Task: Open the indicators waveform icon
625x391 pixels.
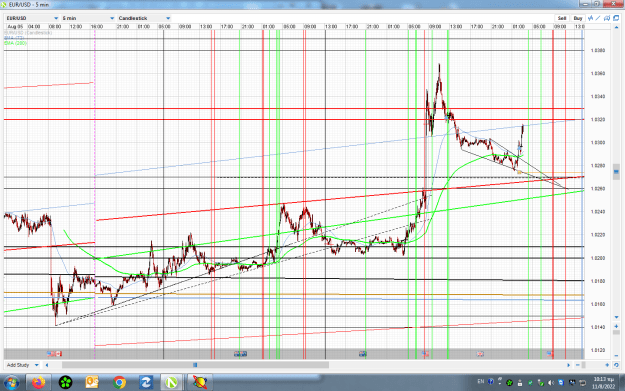Action: [x=591, y=18]
